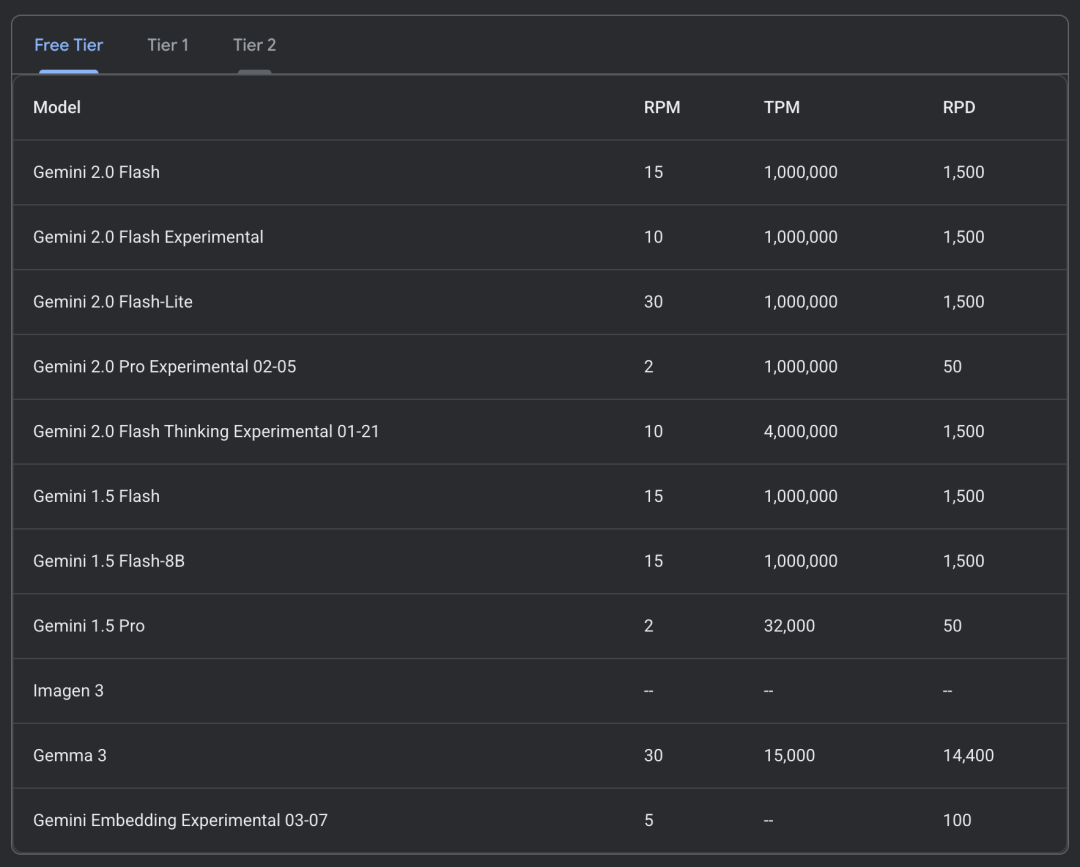The image size is (1080, 867).
Task: Click the Gemini 2.0 Flash-Lite model name
Action: [x=112, y=302]
